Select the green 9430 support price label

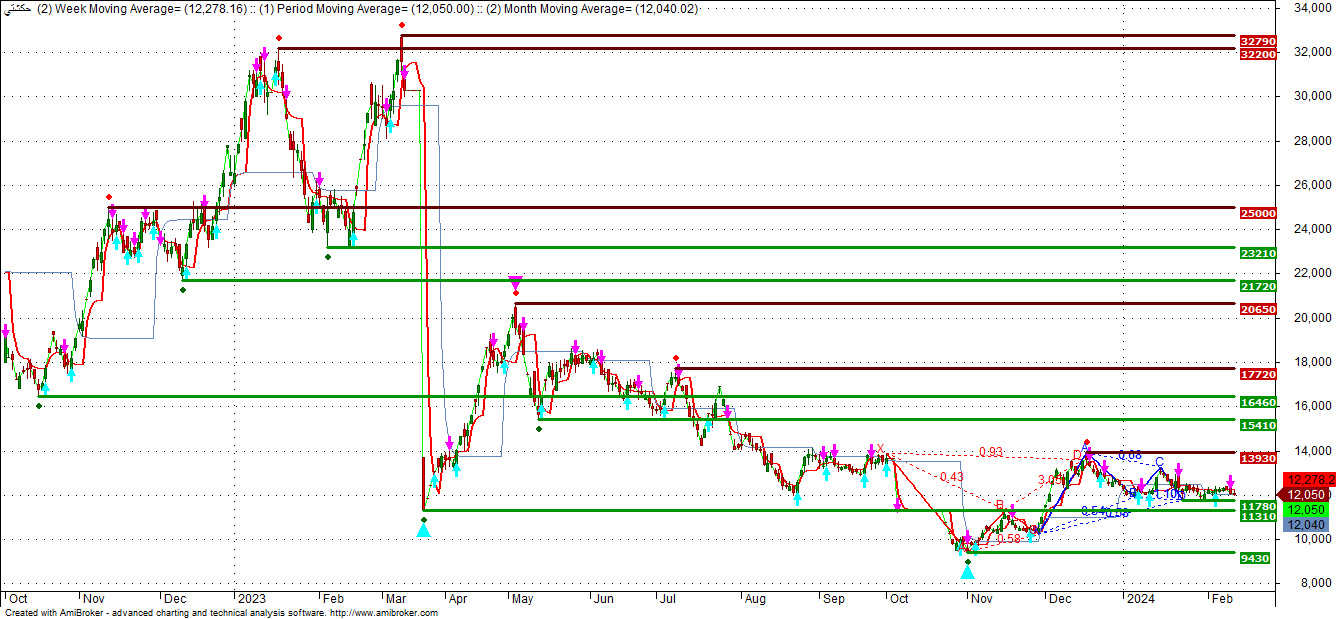tap(1254, 558)
